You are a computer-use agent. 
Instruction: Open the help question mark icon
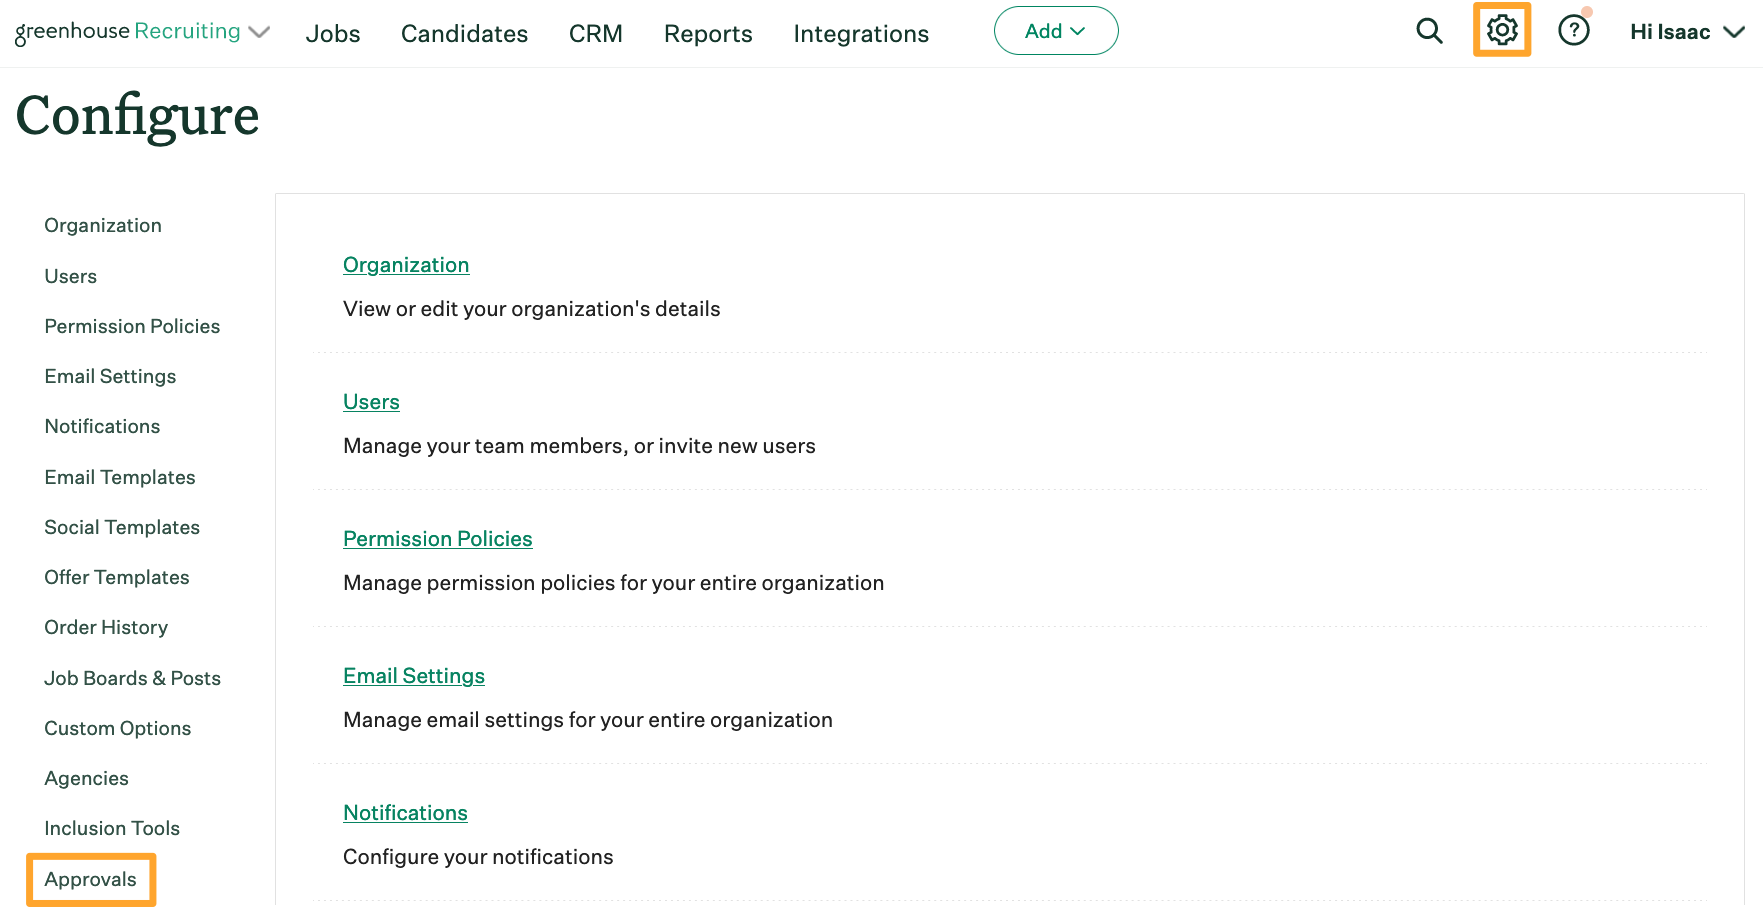coord(1573,30)
